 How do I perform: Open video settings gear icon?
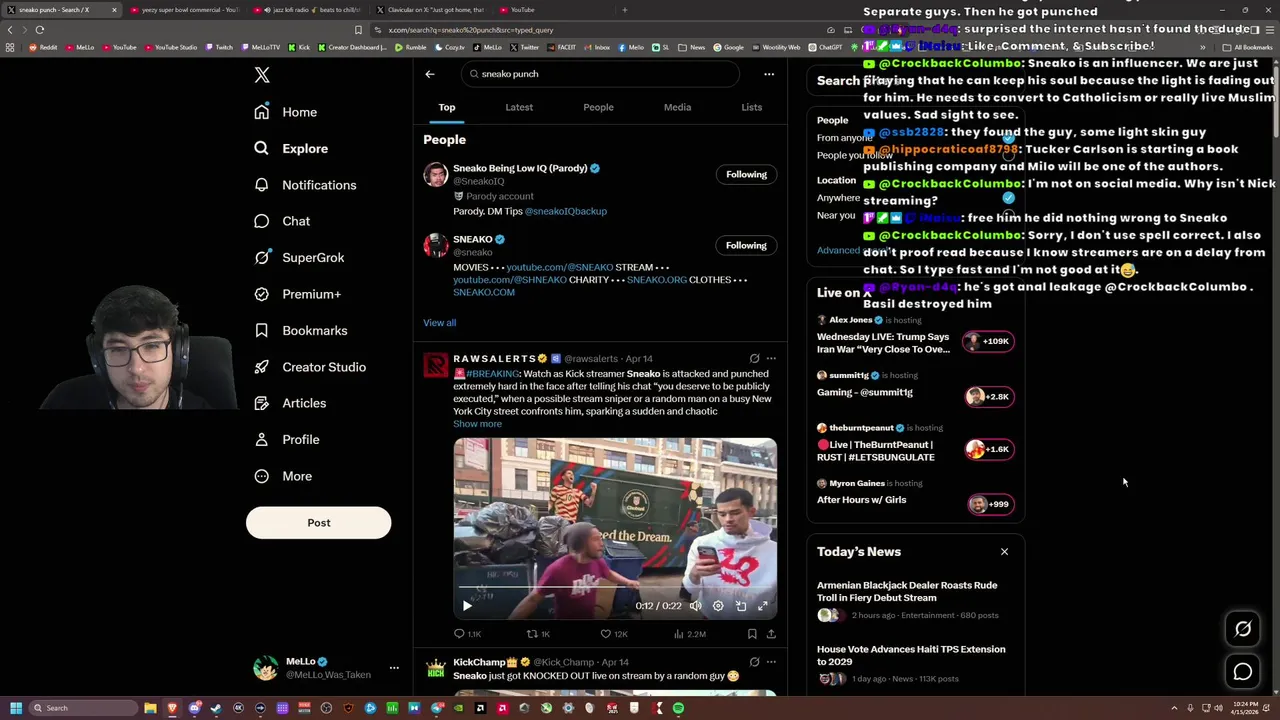click(x=718, y=605)
